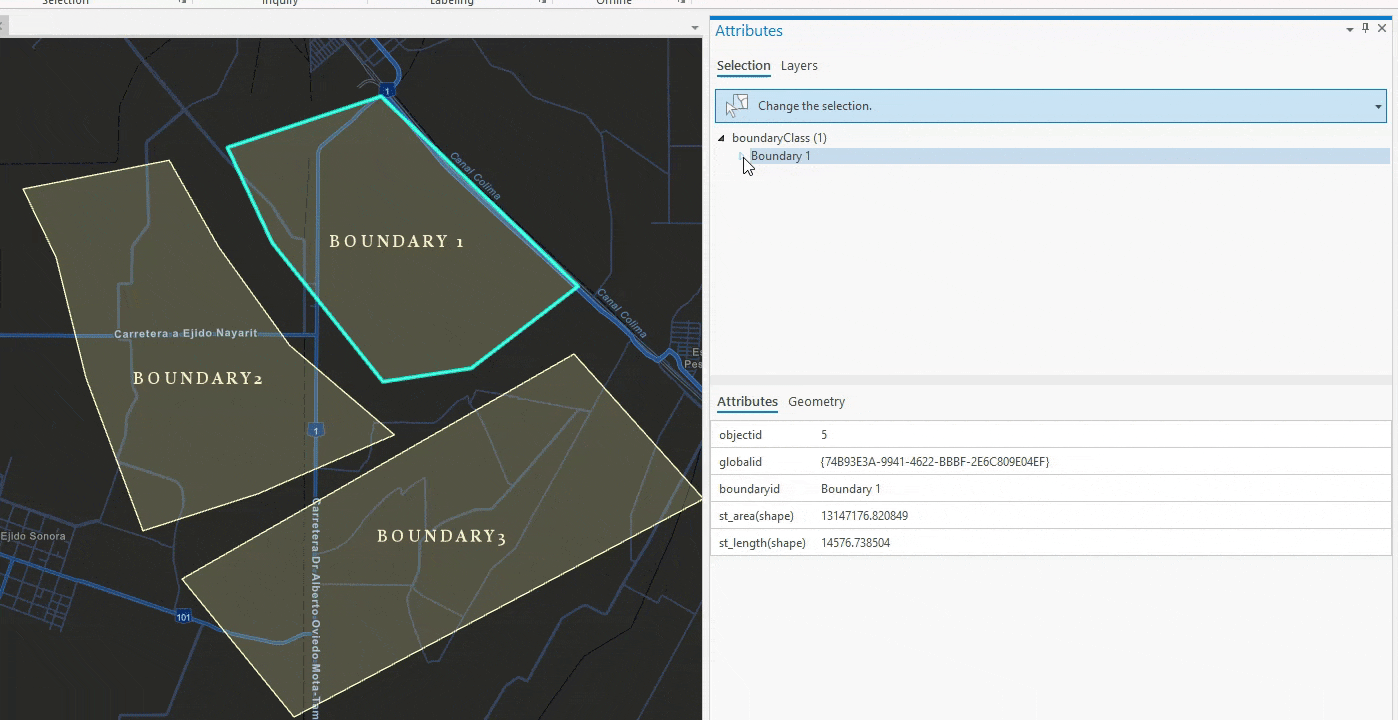This screenshot has height=720, width=1398.
Task: Click the route 1 marker atop Boundary 1
Action: pyautogui.click(x=387, y=91)
